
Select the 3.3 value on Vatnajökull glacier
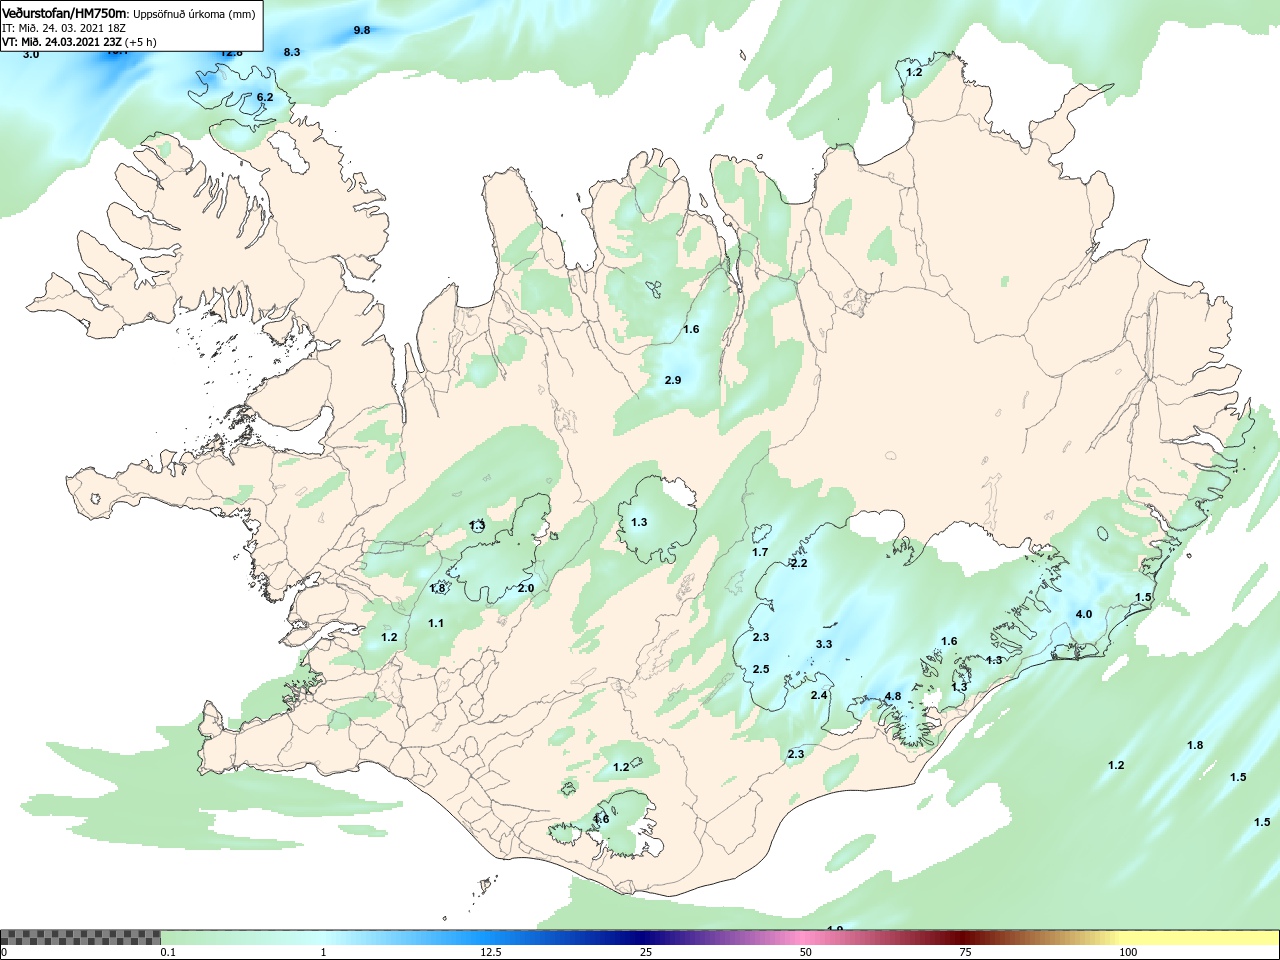[824, 644]
